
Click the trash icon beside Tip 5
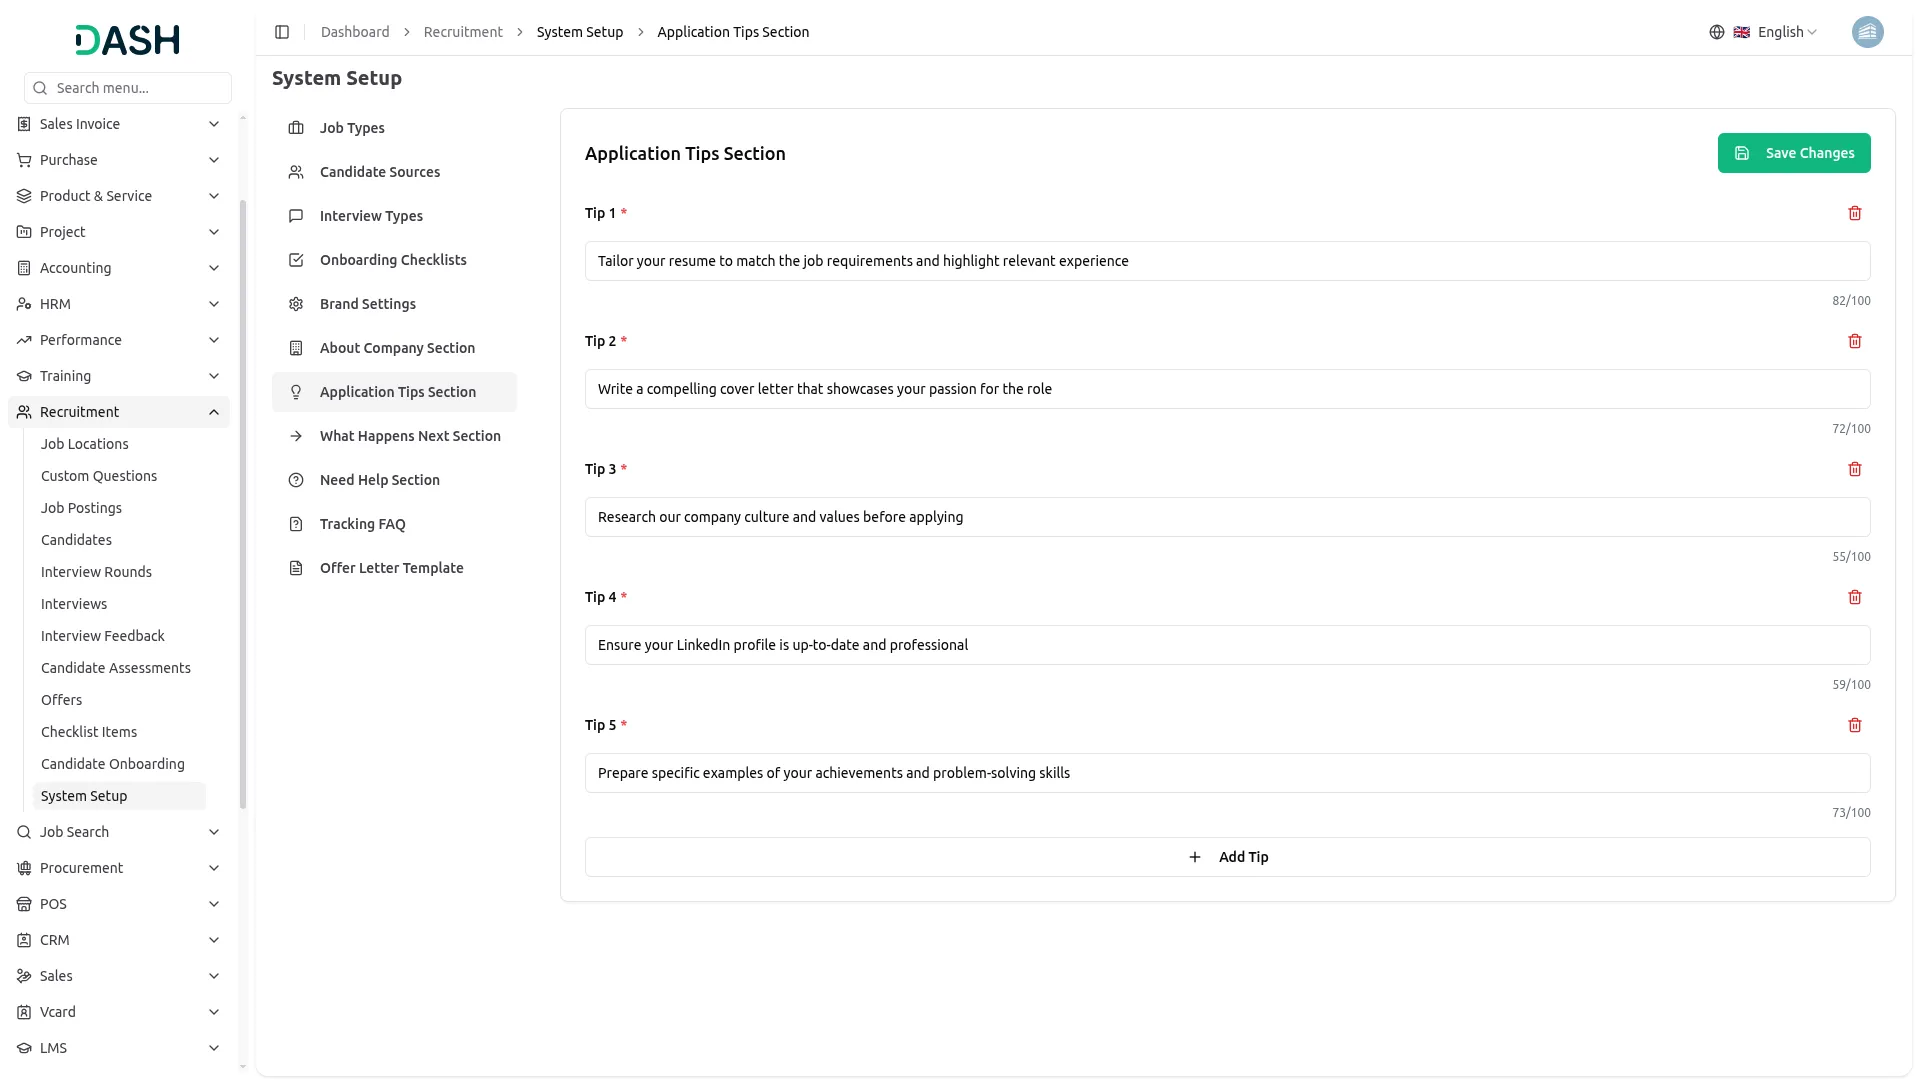(x=1854, y=725)
